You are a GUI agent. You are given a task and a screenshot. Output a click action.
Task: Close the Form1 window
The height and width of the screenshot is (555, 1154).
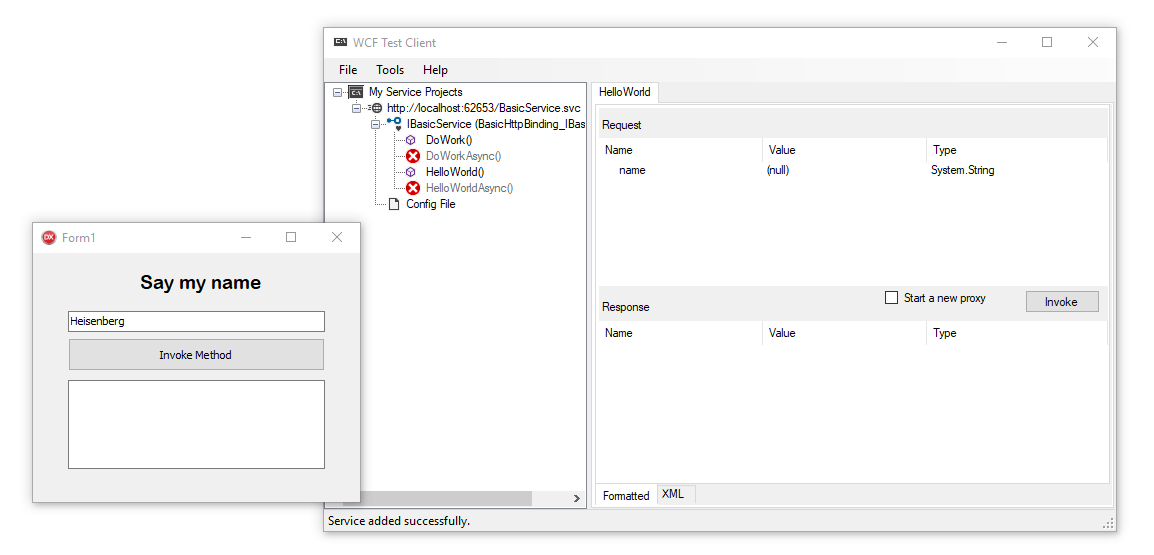[337, 237]
